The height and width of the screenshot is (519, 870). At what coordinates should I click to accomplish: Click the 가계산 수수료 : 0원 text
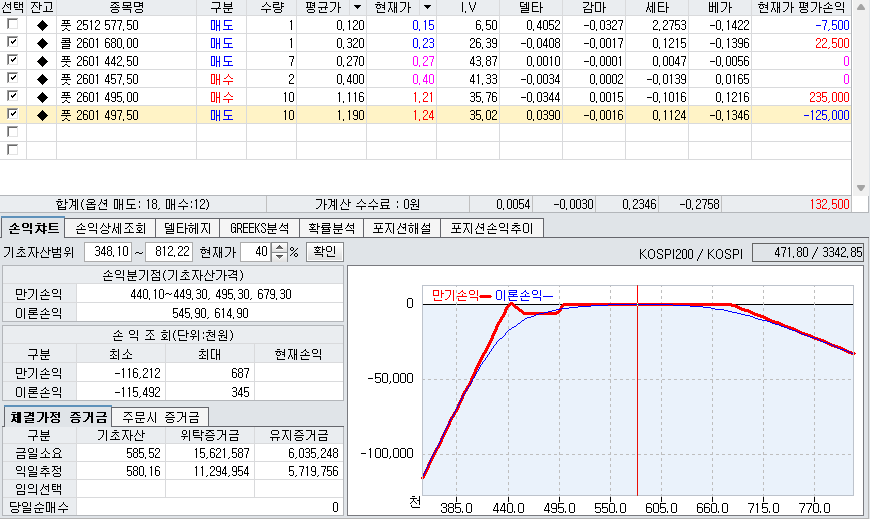pos(367,204)
